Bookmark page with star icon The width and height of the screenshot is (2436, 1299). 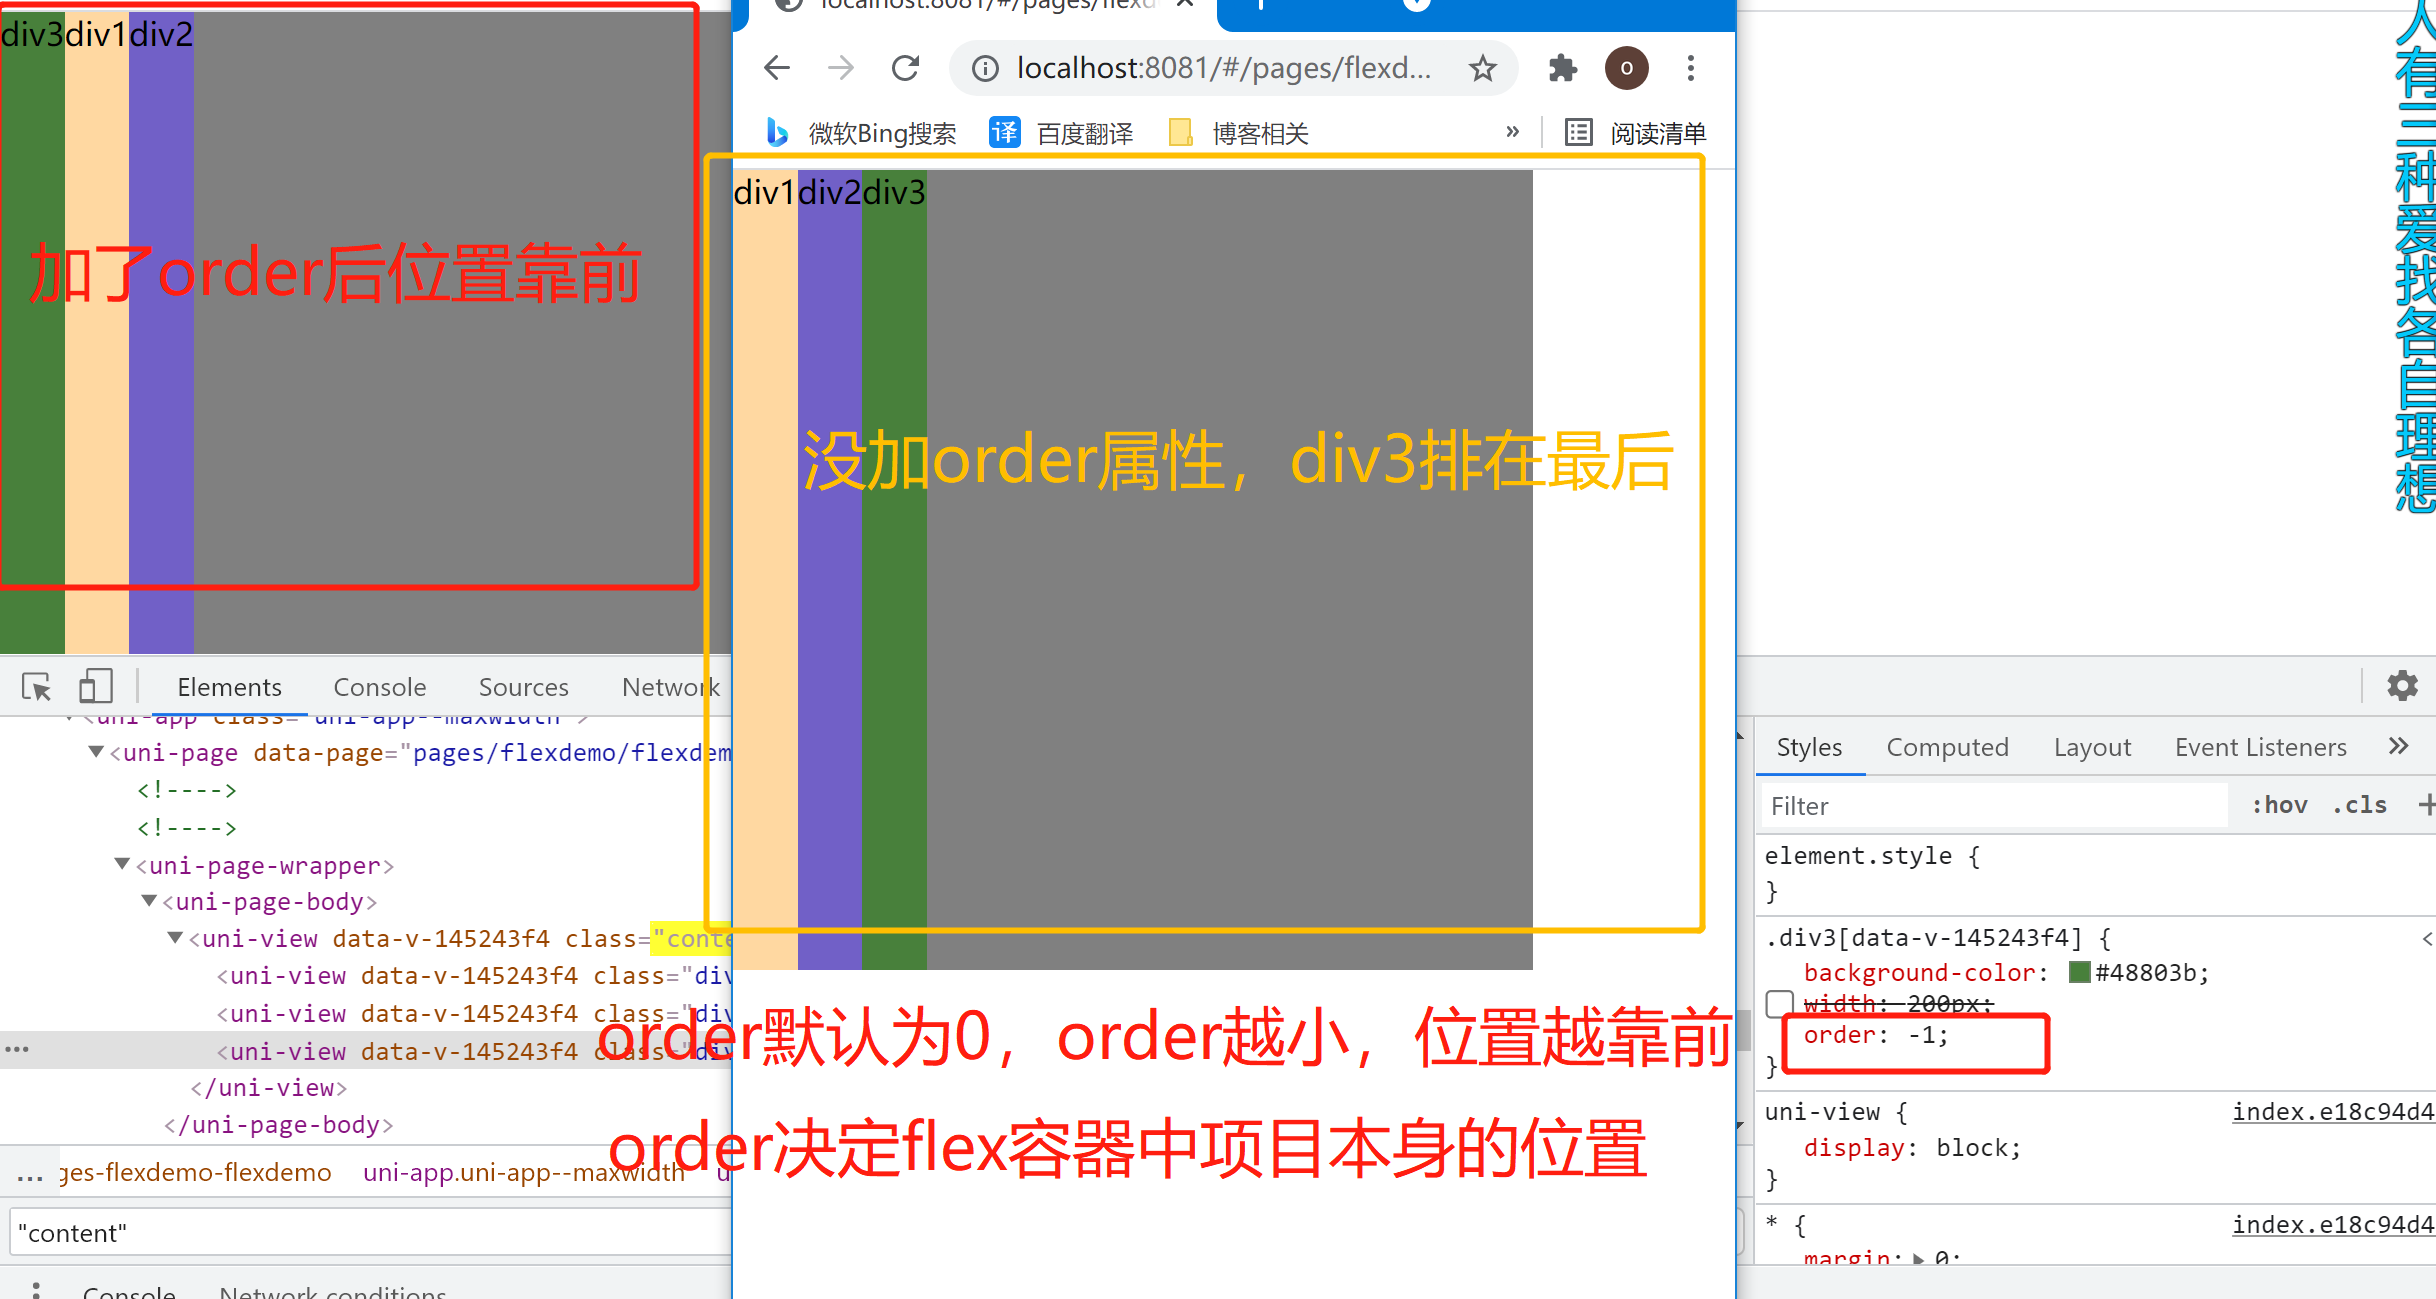point(1482,68)
